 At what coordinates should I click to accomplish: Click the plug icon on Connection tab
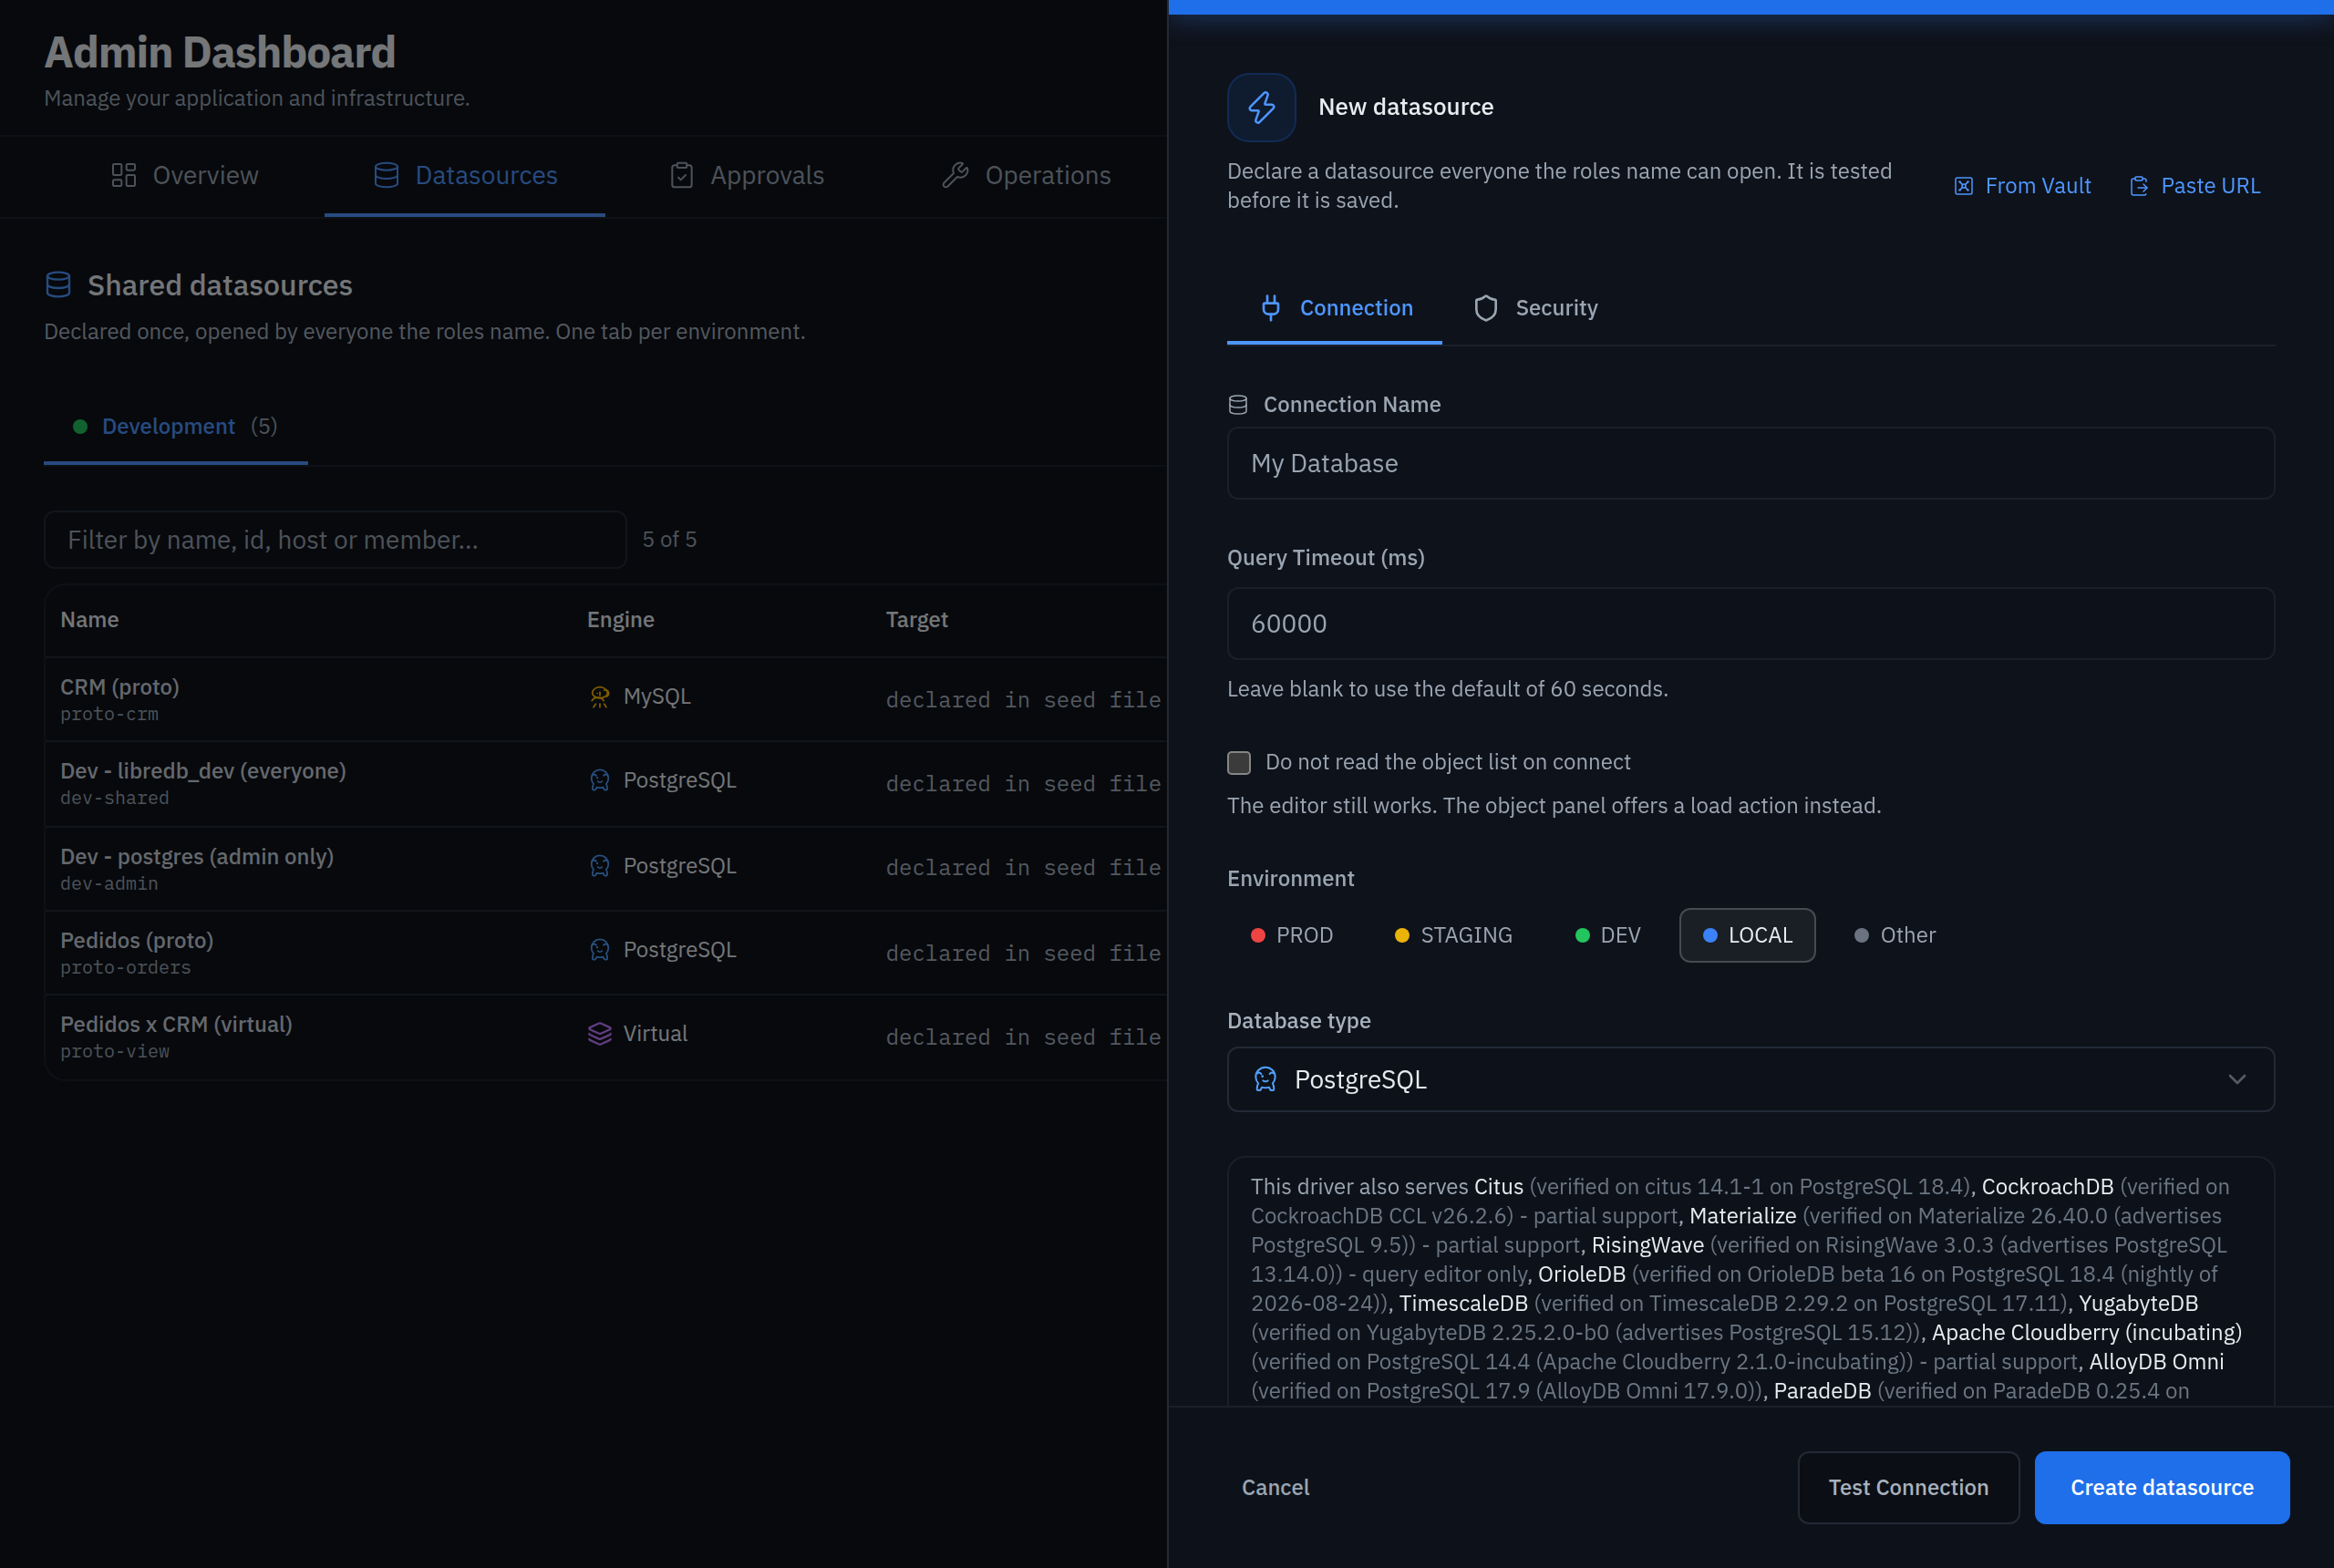1270,308
